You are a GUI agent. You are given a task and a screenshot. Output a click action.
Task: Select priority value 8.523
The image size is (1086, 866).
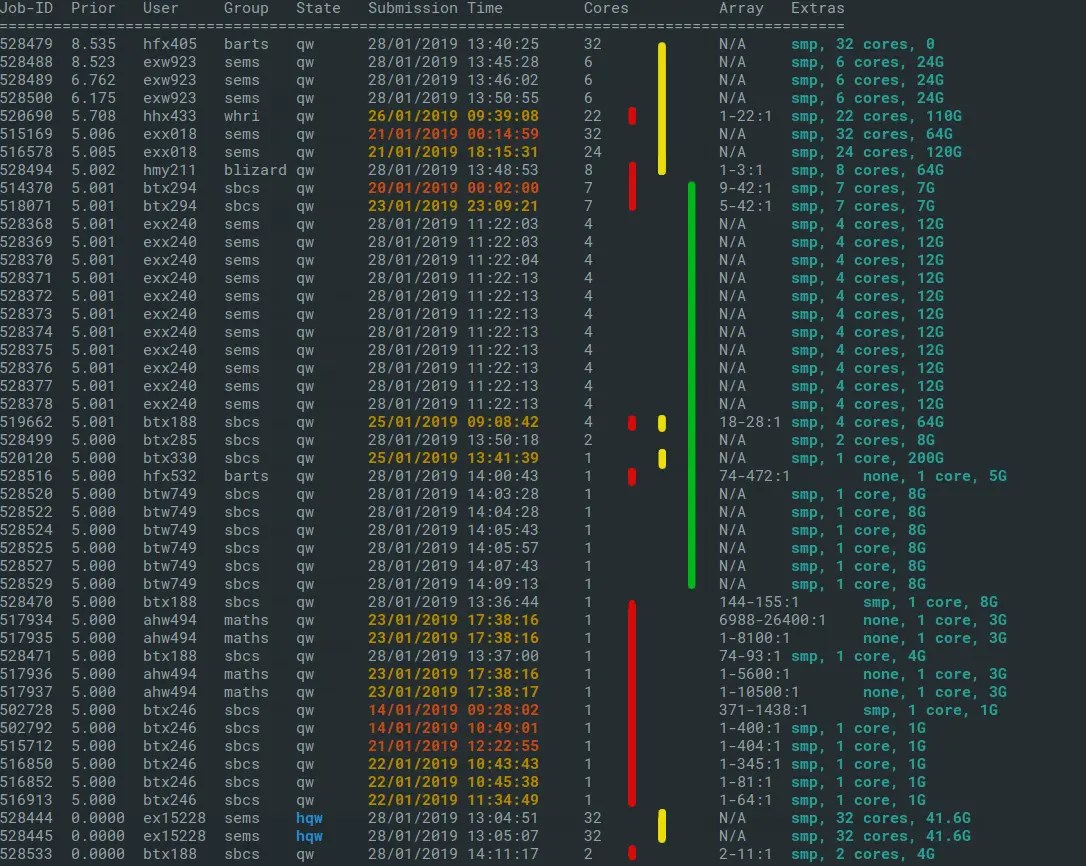pos(93,62)
